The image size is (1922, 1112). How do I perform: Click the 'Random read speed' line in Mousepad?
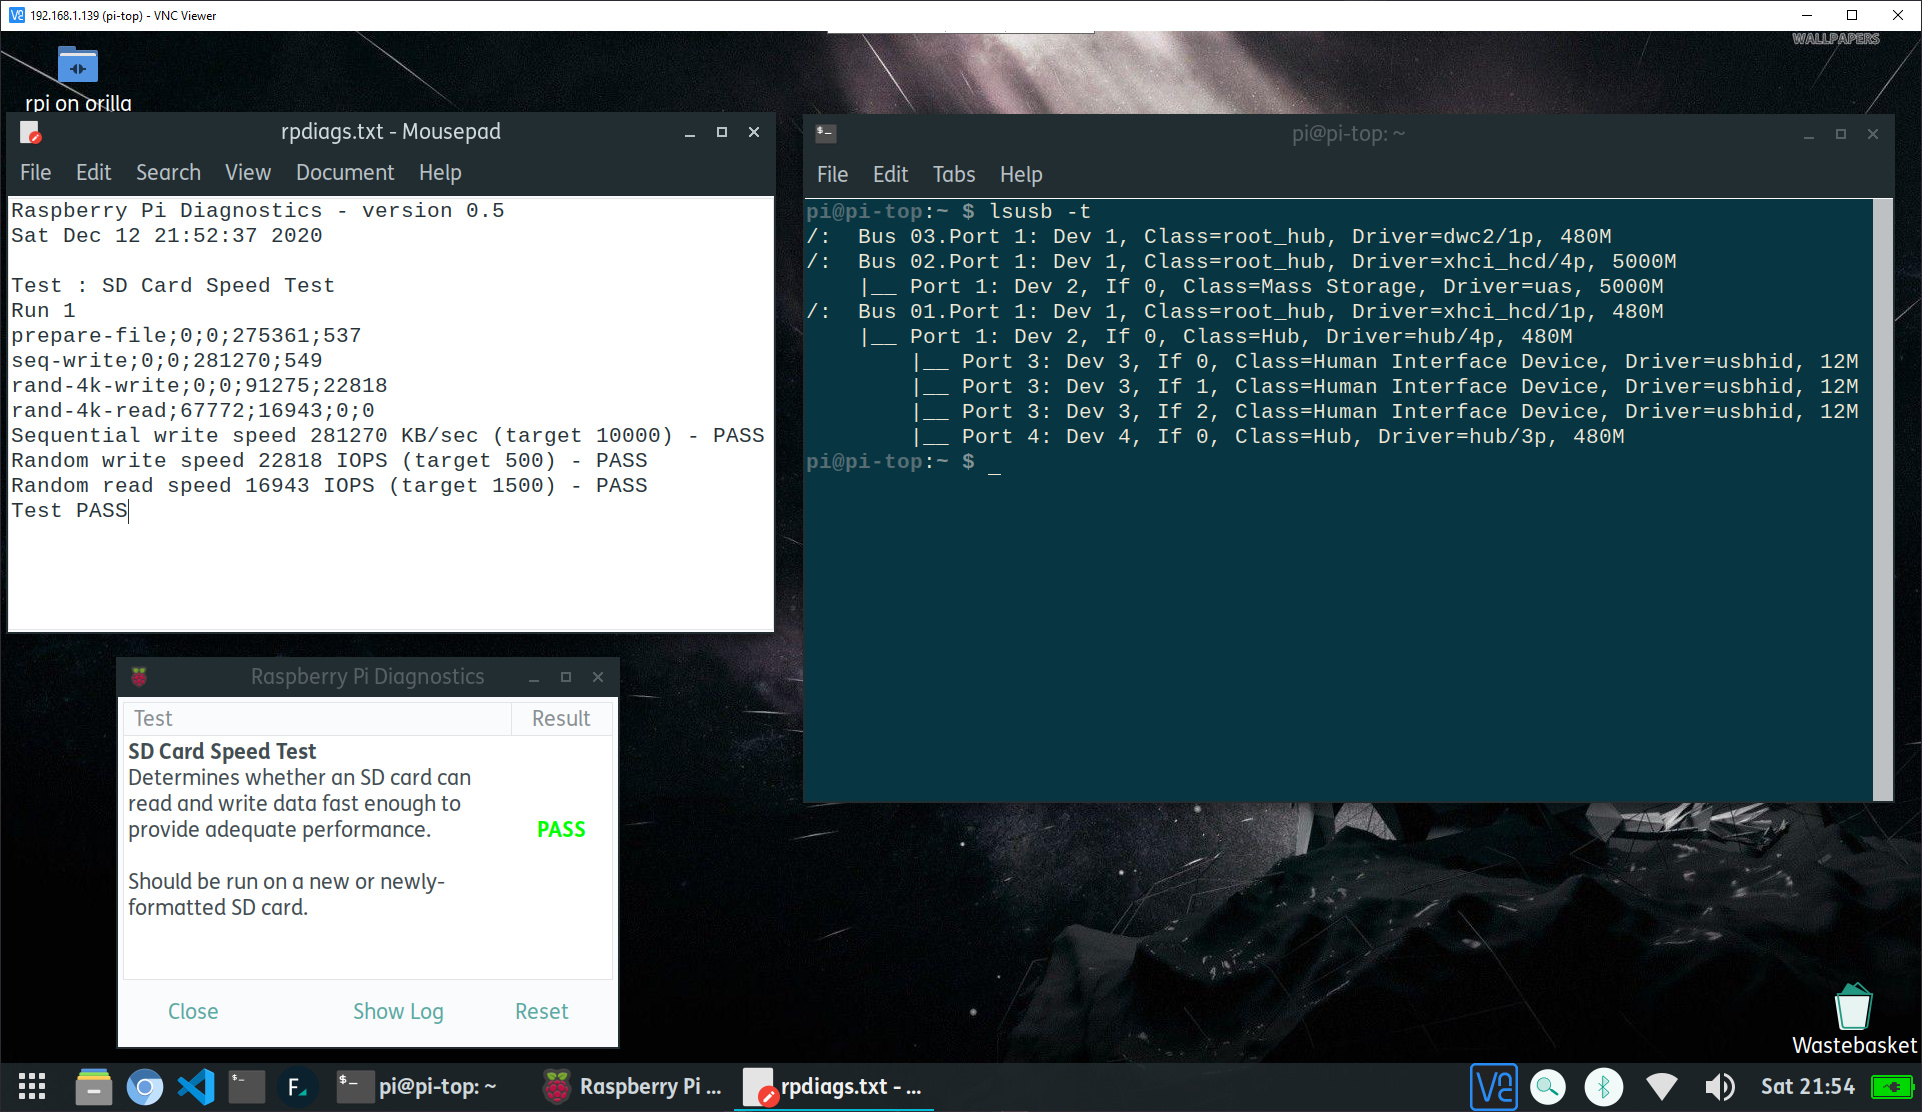coord(329,486)
